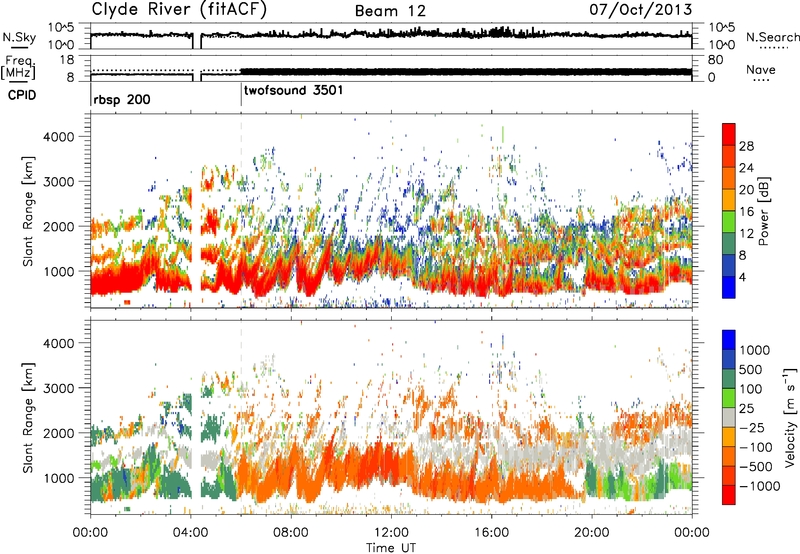Click the 'Beam 12' label
Image resolution: width=800 pixels, height=554 pixels.
click(x=390, y=11)
